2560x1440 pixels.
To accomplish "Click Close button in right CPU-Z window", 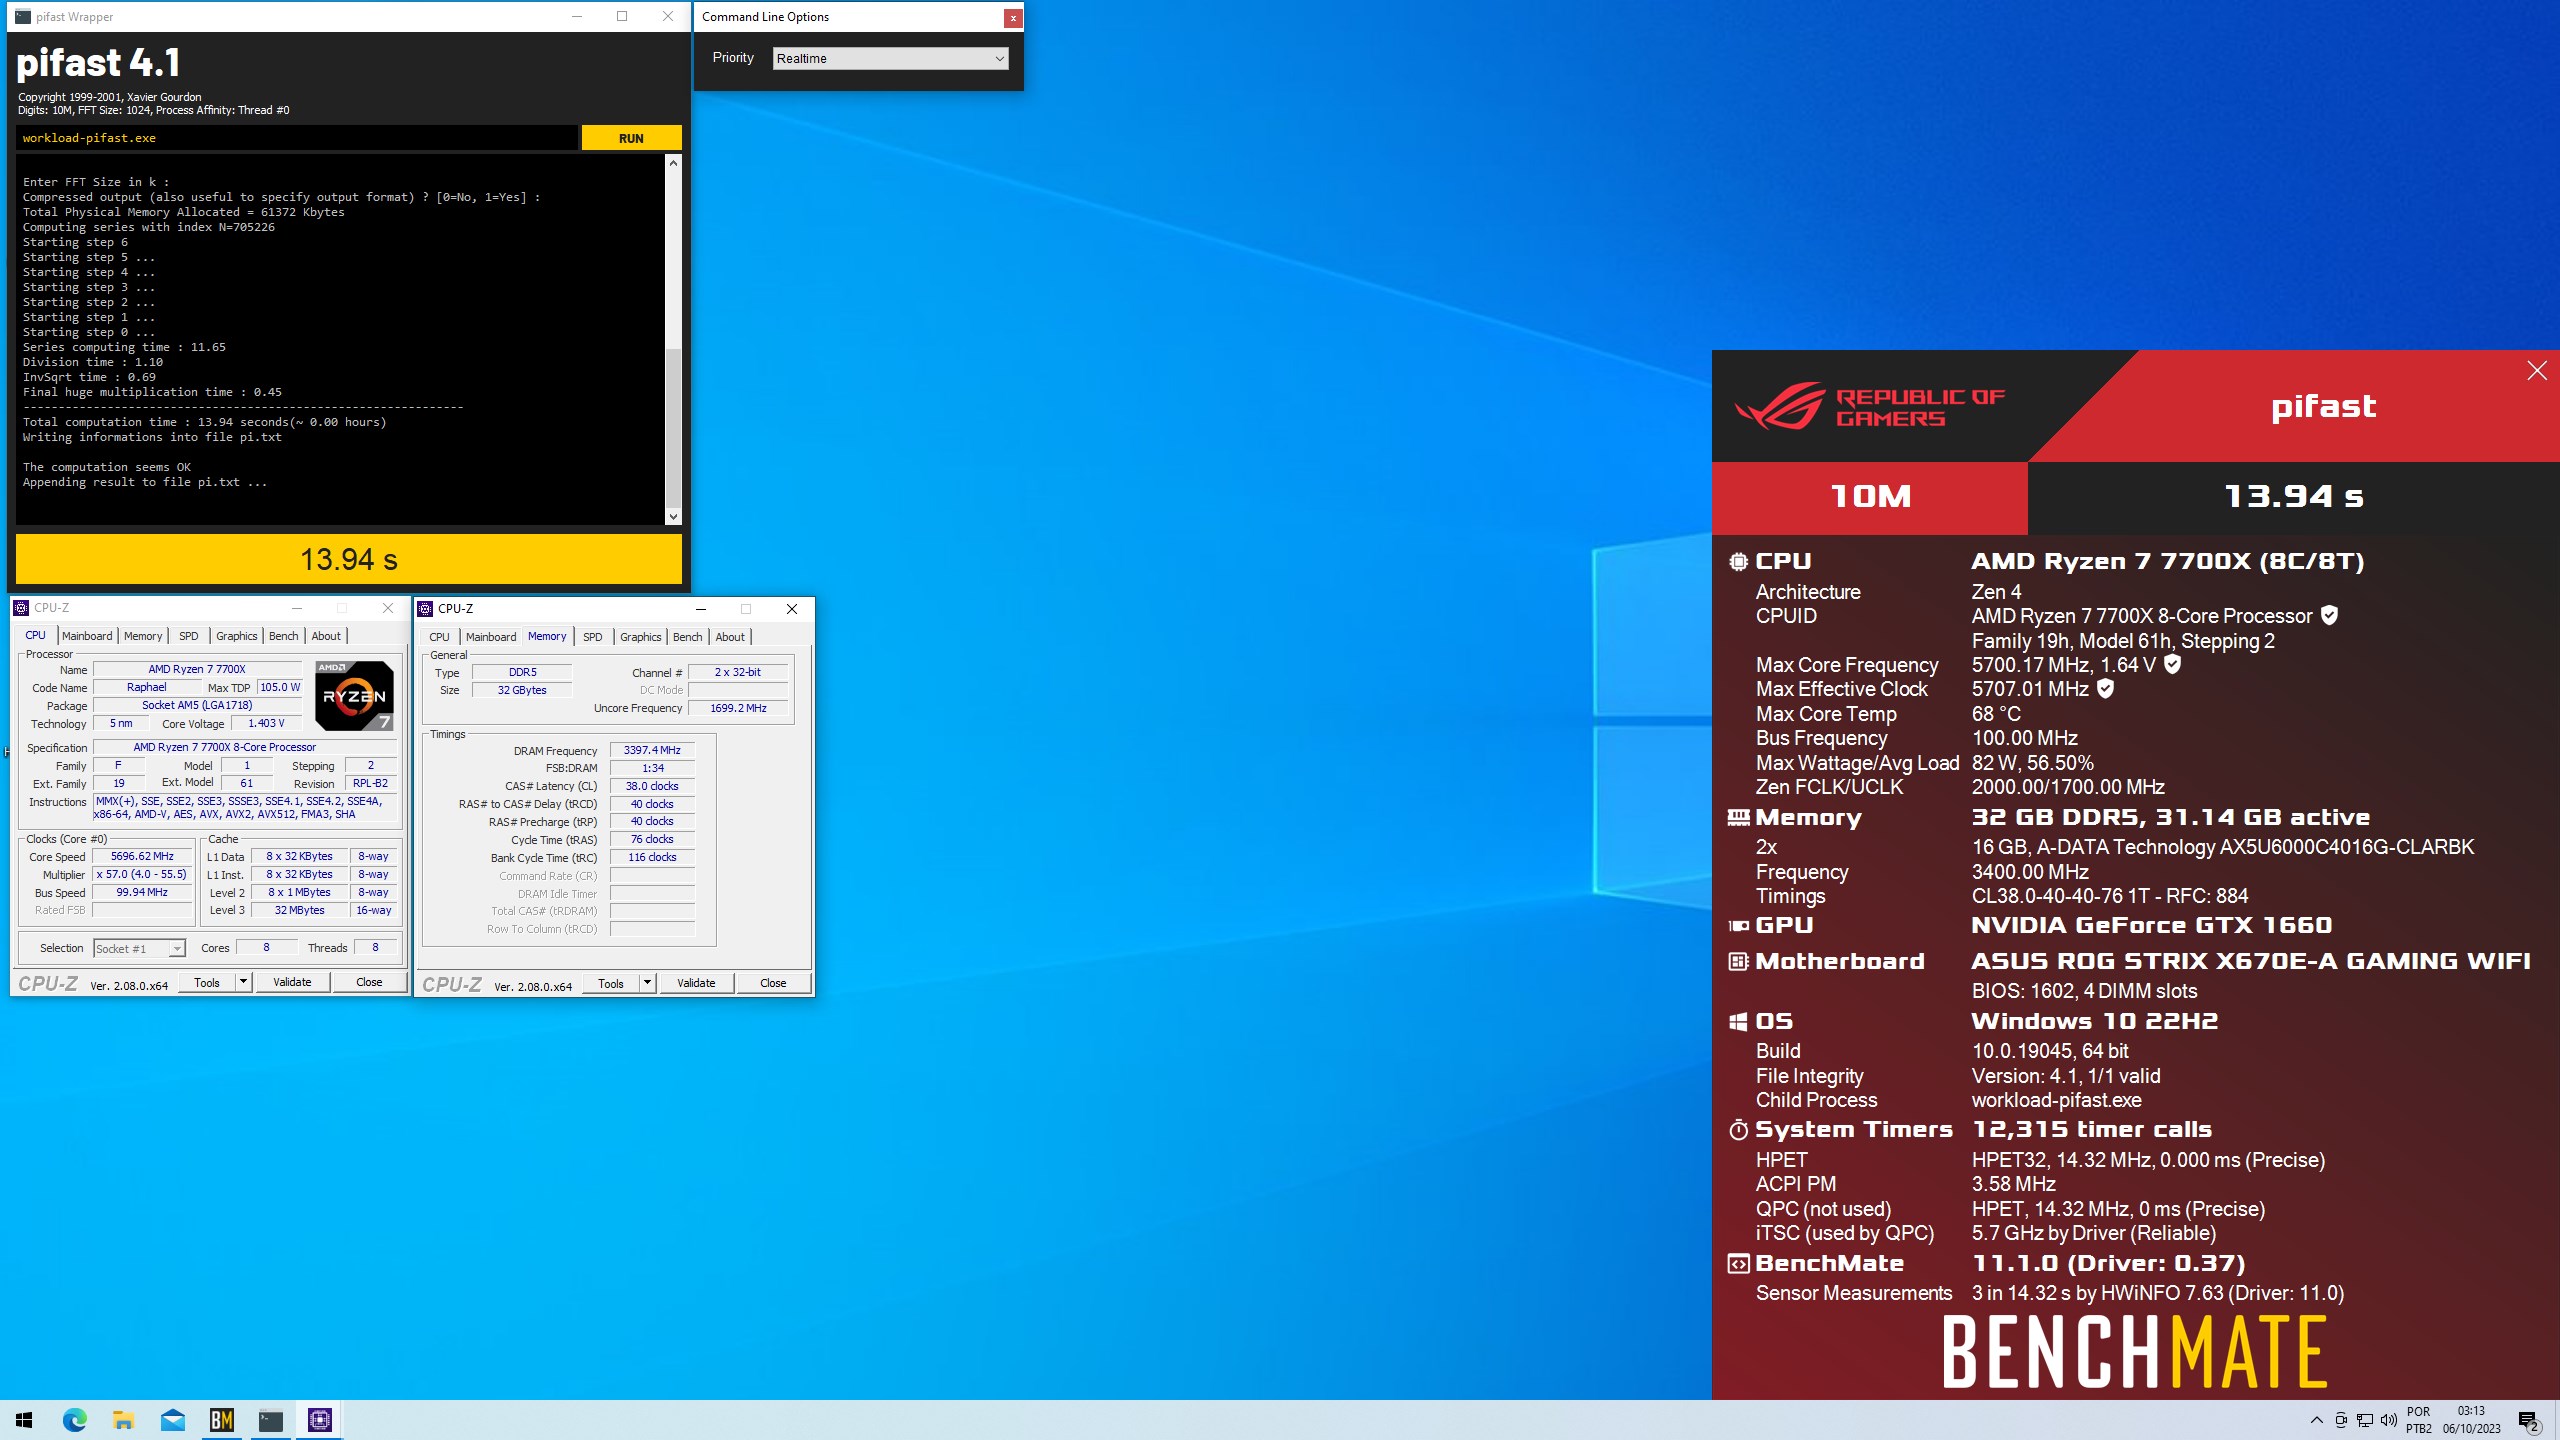I will [773, 984].
